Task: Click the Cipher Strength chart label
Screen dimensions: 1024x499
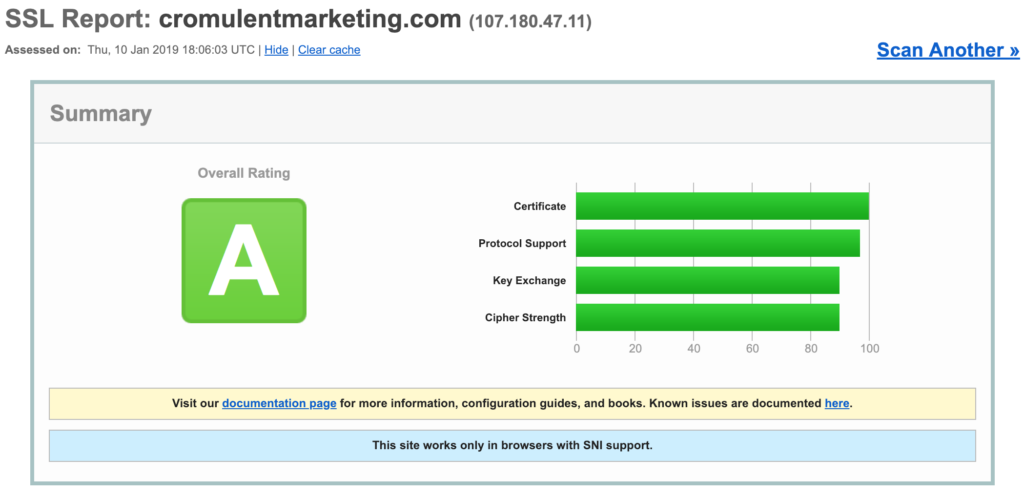Action: (x=525, y=318)
